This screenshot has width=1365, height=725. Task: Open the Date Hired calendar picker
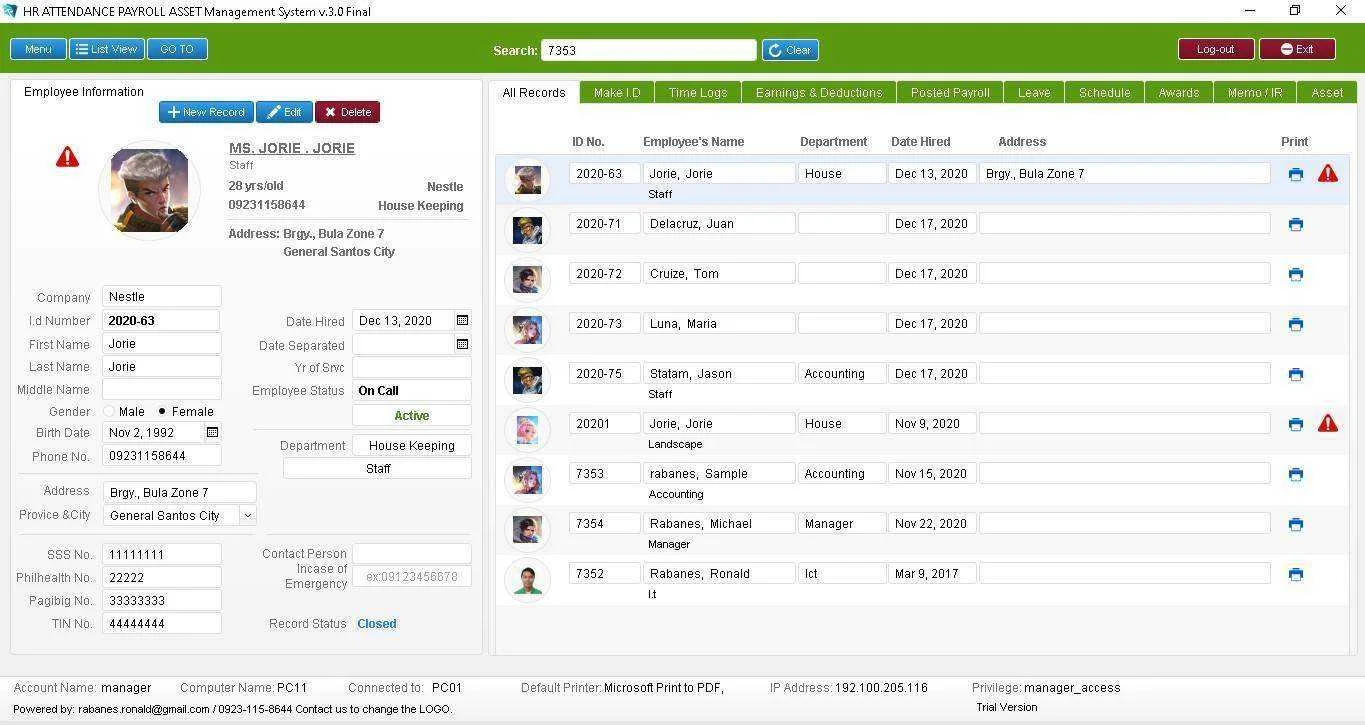tap(462, 320)
